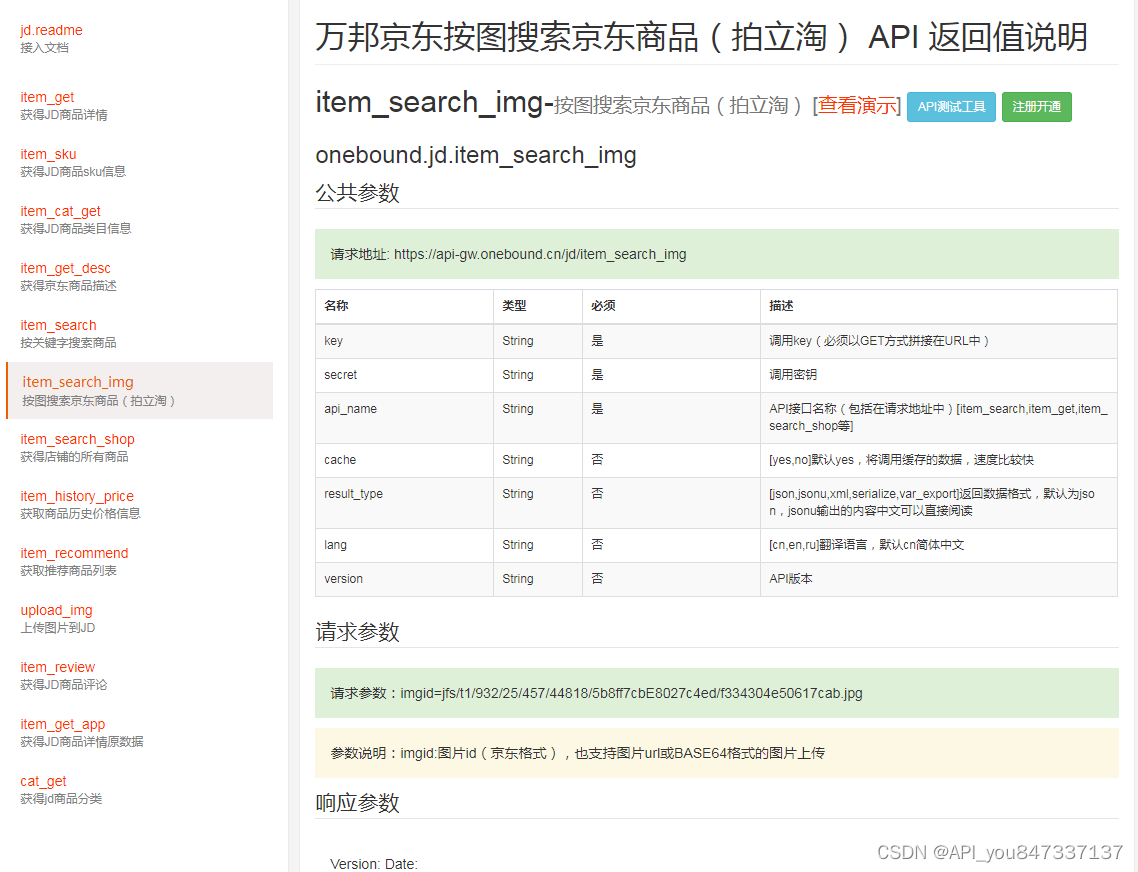1138x872 pixels.
Task: Click the 'Version: Date:' text
Action: 373,864
